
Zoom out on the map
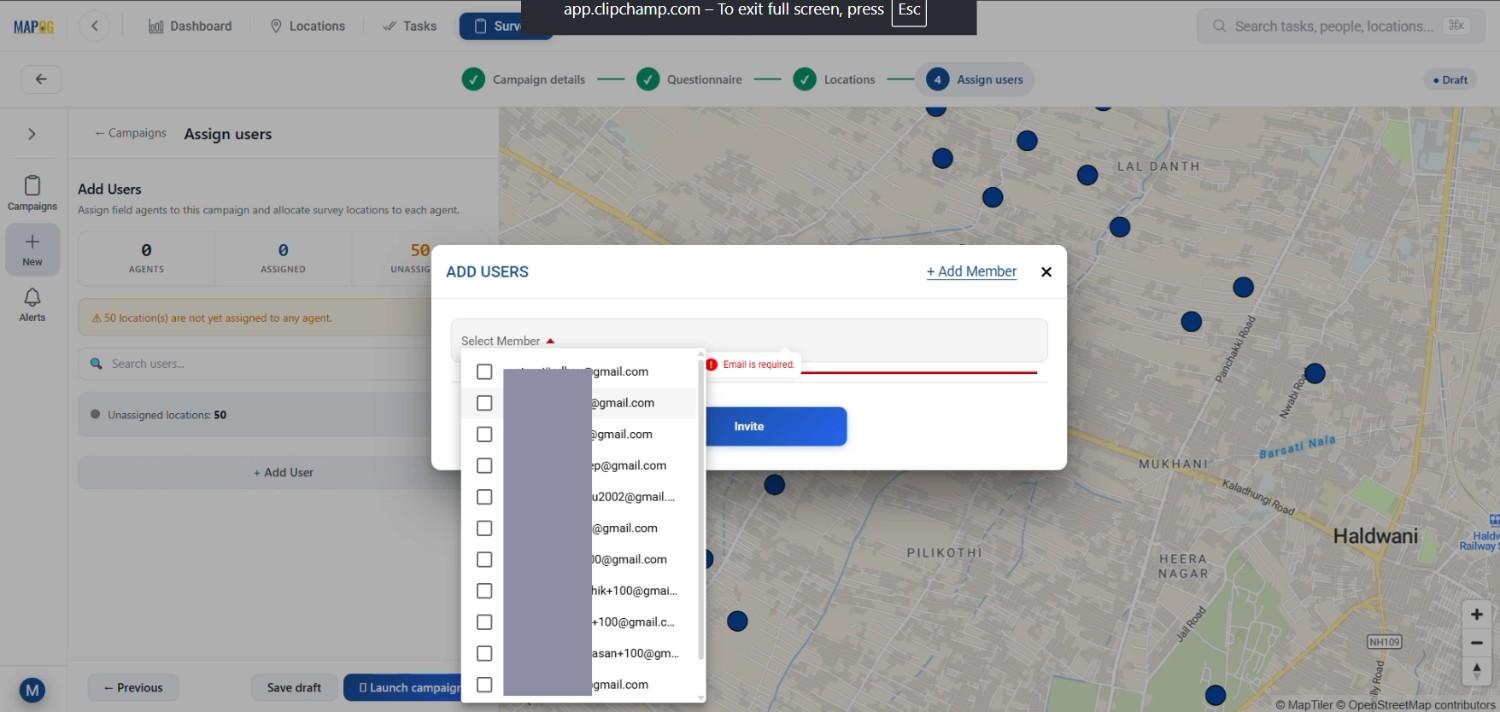click(1476, 642)
